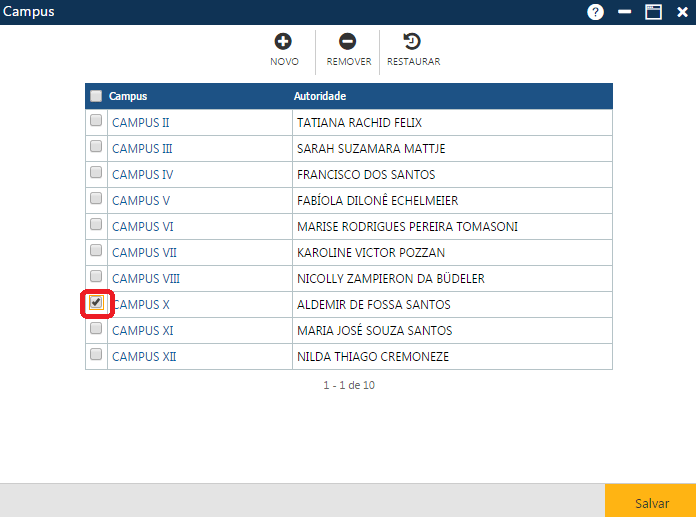Click the pagination total count 10

[369, 385]
